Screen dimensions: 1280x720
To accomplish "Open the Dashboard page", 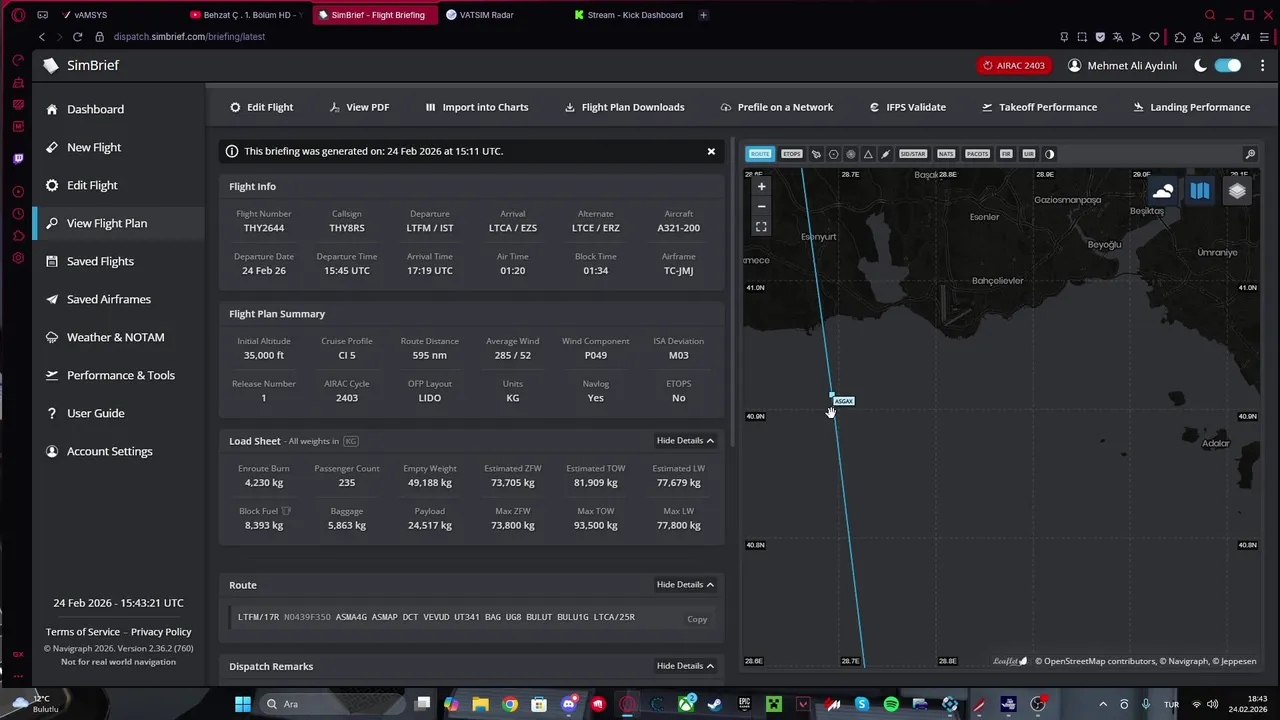I will (95, 109).
